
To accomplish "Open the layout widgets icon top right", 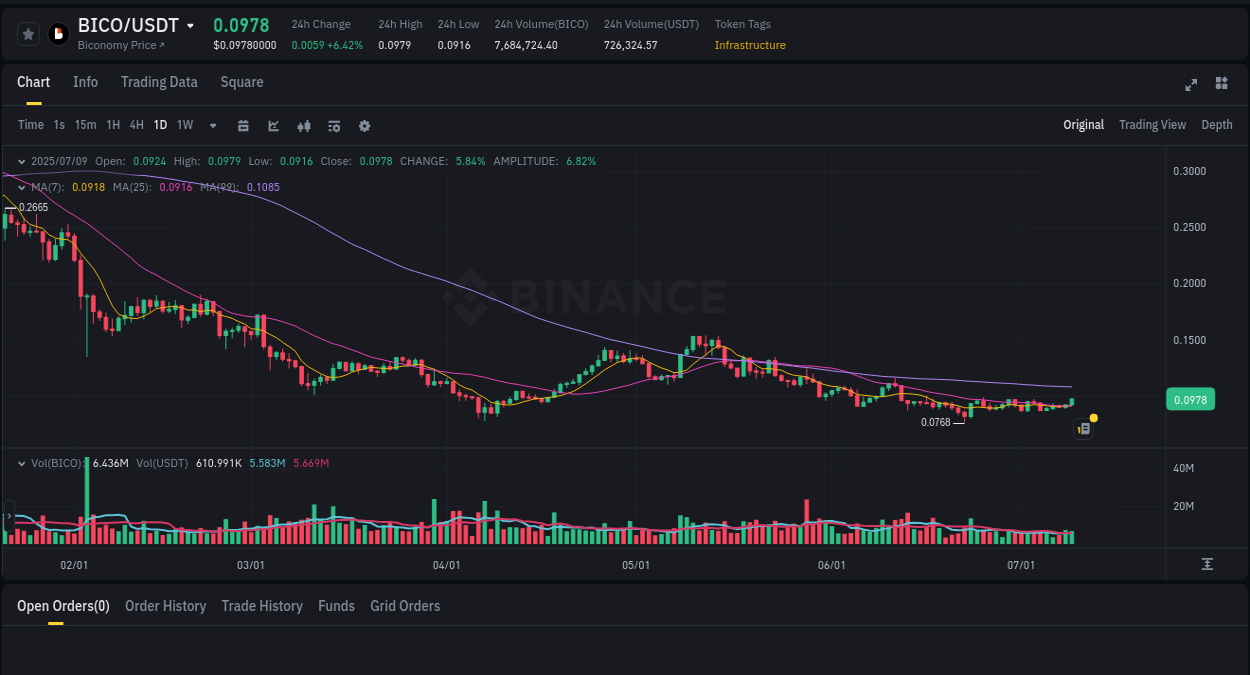I will [1221, 84].
